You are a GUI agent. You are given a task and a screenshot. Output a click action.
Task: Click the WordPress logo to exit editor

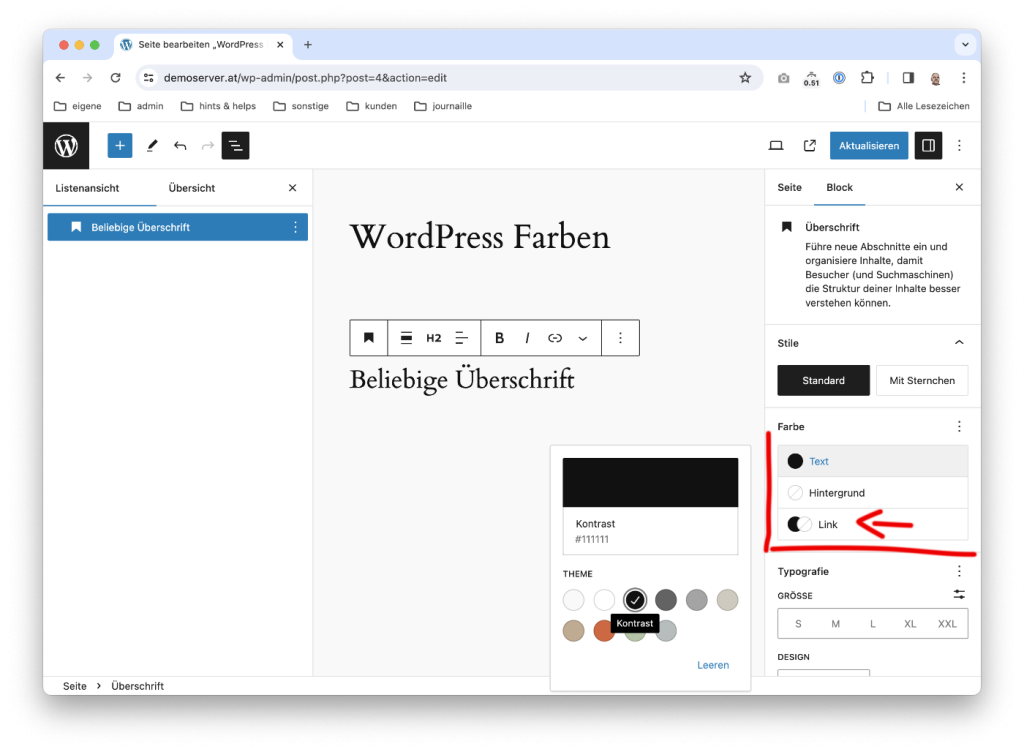[66, 146]
